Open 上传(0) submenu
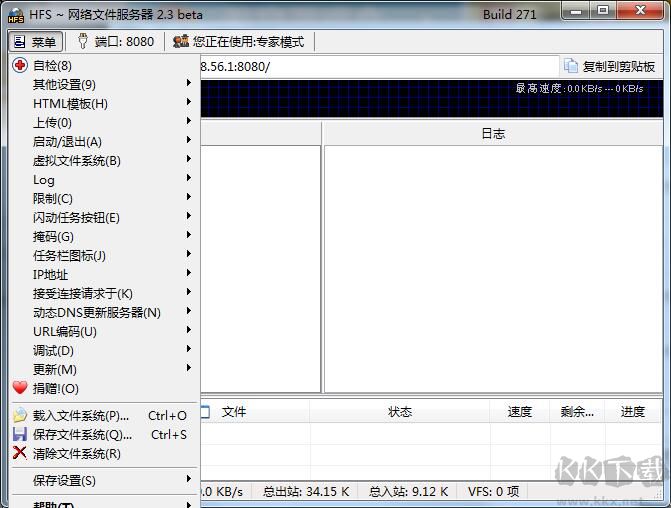This screenshot has width=671, height=508. tap(104, 122)
